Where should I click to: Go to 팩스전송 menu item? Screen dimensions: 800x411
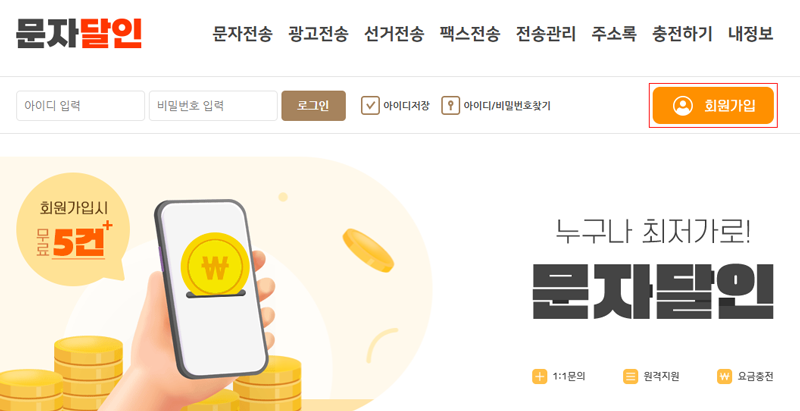pyautogui.click(x=470, y=34)
